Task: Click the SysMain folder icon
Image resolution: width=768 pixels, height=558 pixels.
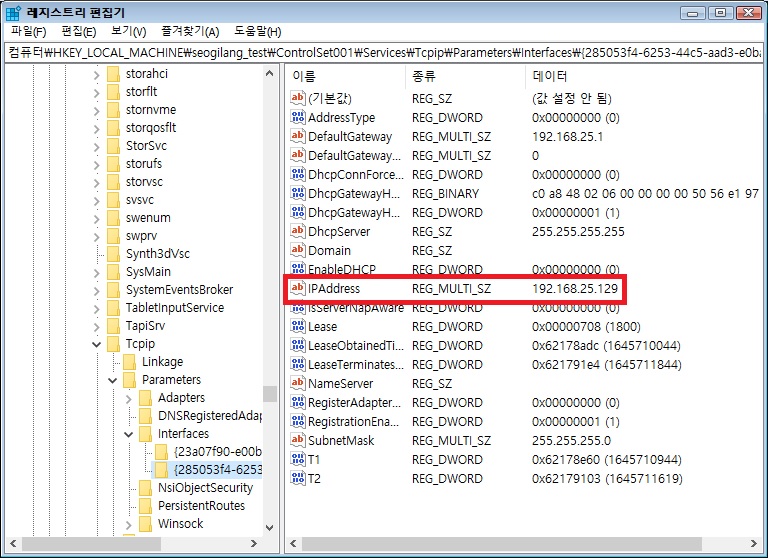Action: pos(113,272)
